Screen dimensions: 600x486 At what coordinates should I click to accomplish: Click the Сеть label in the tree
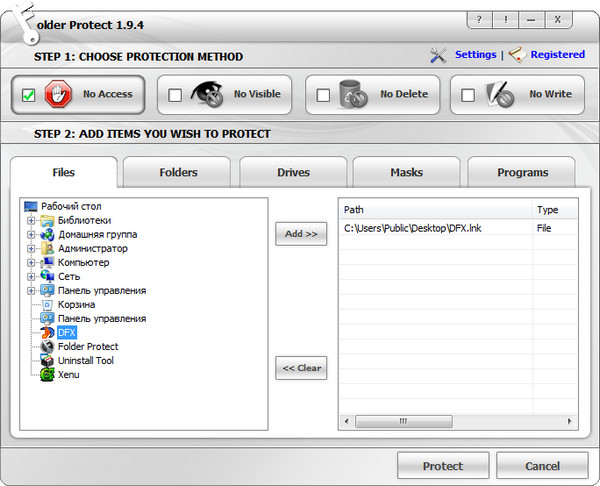pyautogui.click(x=69, y=276)
